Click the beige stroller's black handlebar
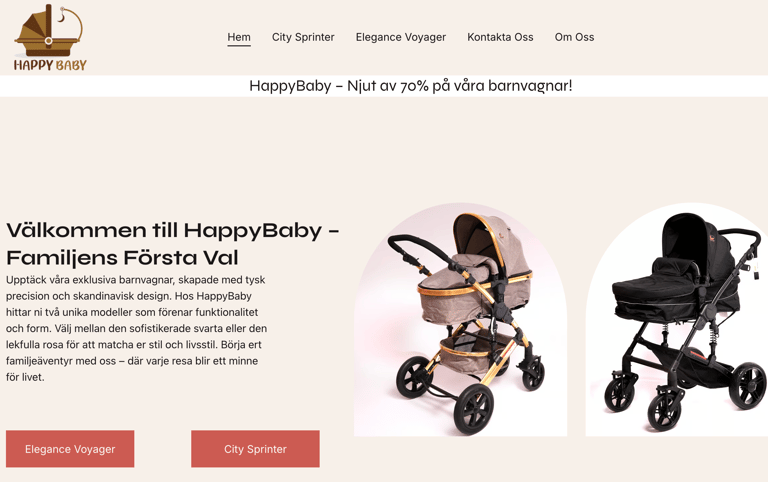 [x=416, y=246]
